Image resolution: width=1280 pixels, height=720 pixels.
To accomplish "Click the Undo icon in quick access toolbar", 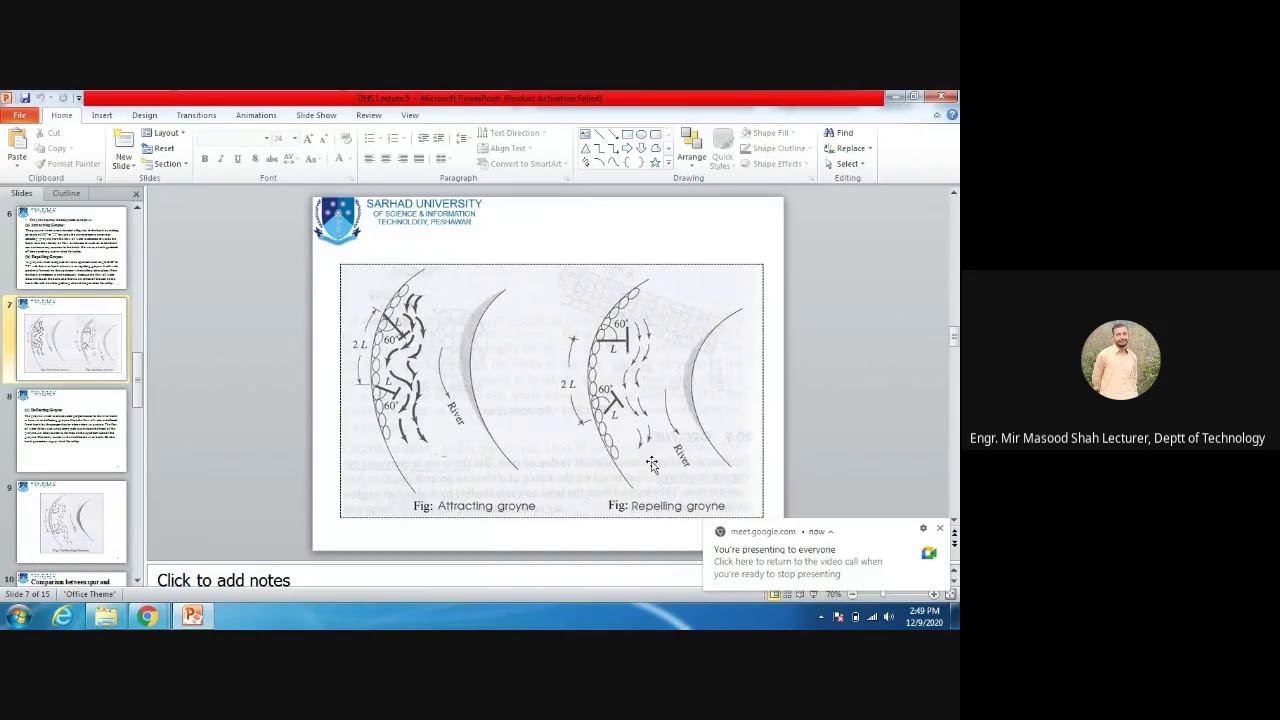I will [x=41, y=98].
